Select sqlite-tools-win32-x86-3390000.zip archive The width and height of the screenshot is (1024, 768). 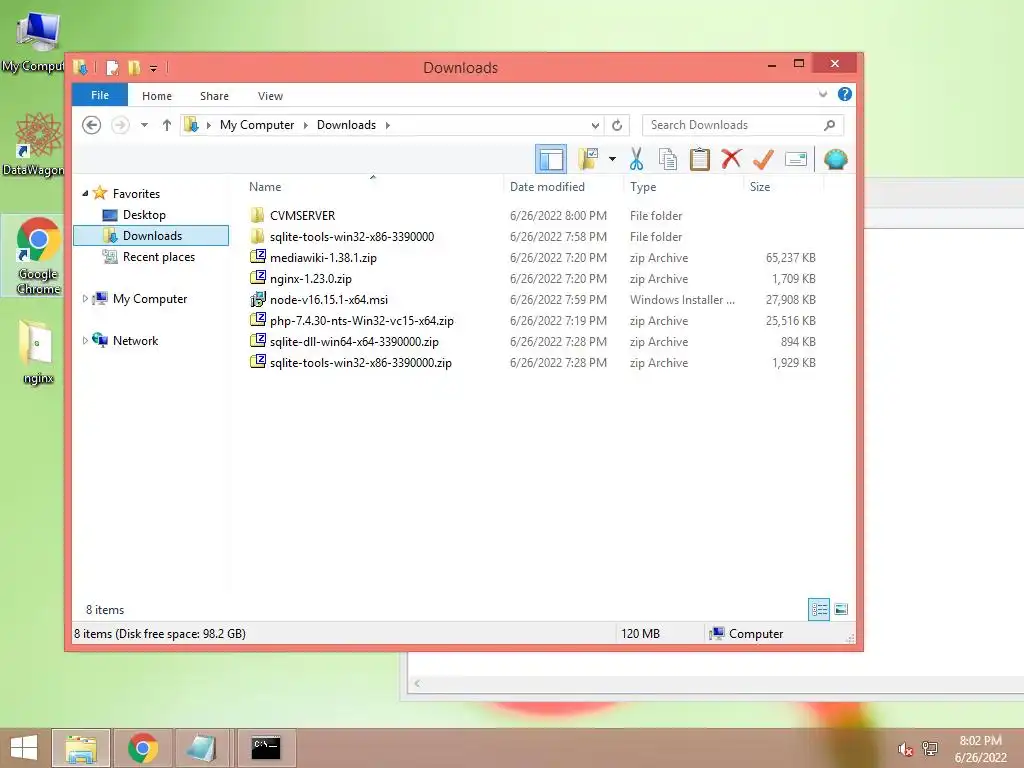(x=360, y=362)
